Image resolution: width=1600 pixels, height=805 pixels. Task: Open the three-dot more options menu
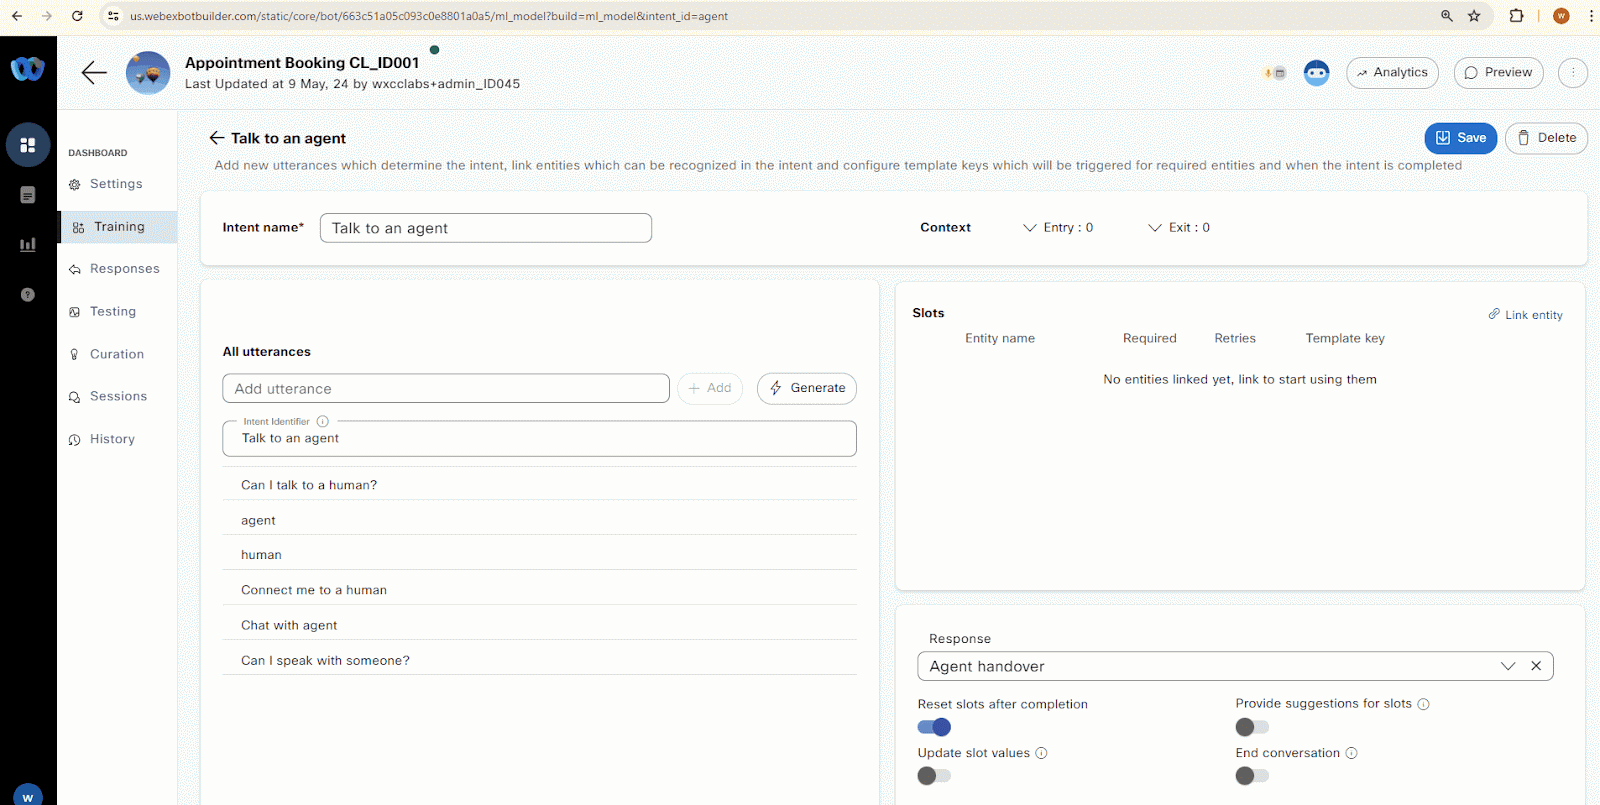pyautogui.click(x=1572, y=72)
